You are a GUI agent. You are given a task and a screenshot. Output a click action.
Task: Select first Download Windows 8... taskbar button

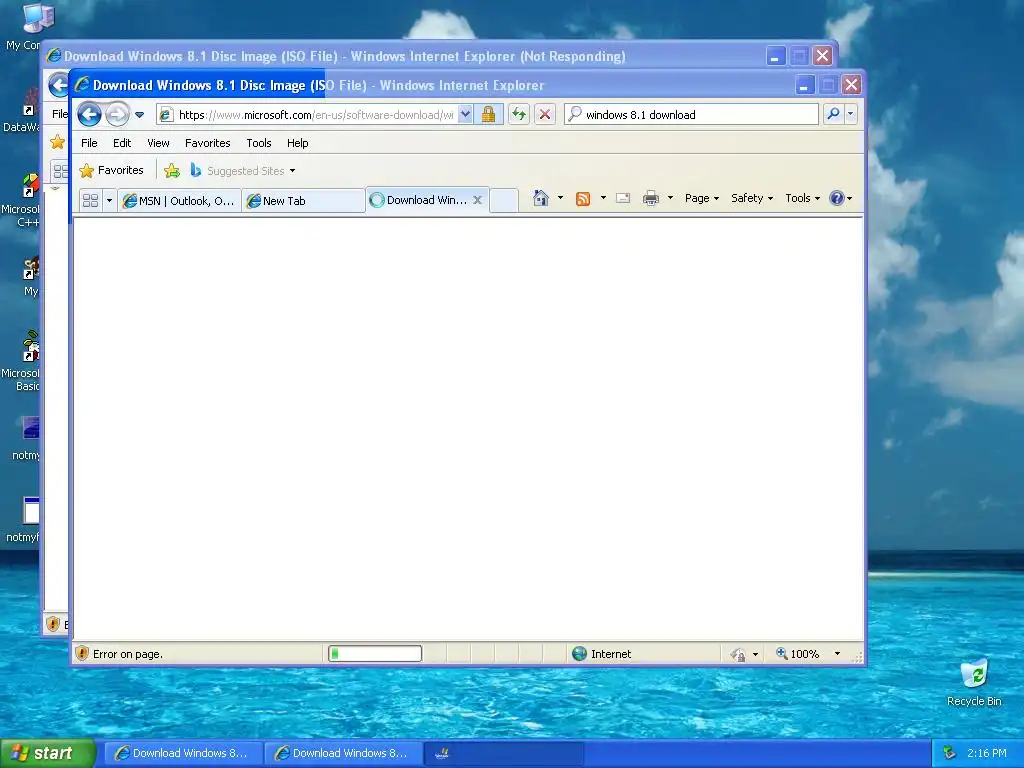pos(183,753)
